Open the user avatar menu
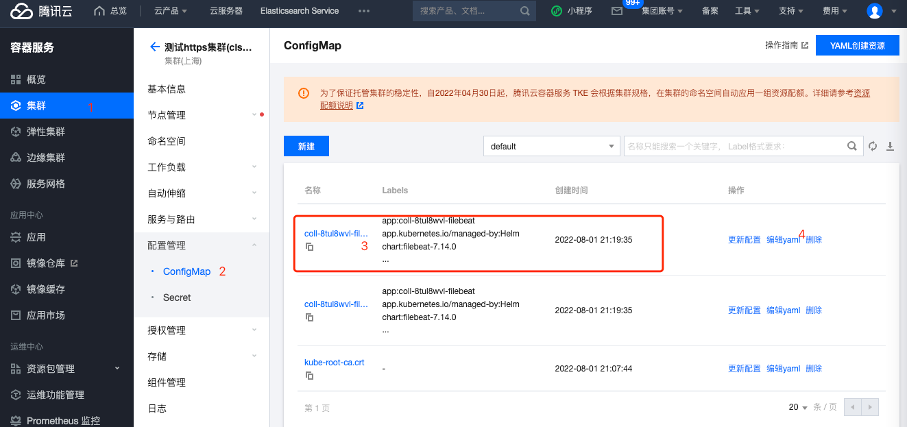This screenshot has width=908, height=428. (874, 10)
